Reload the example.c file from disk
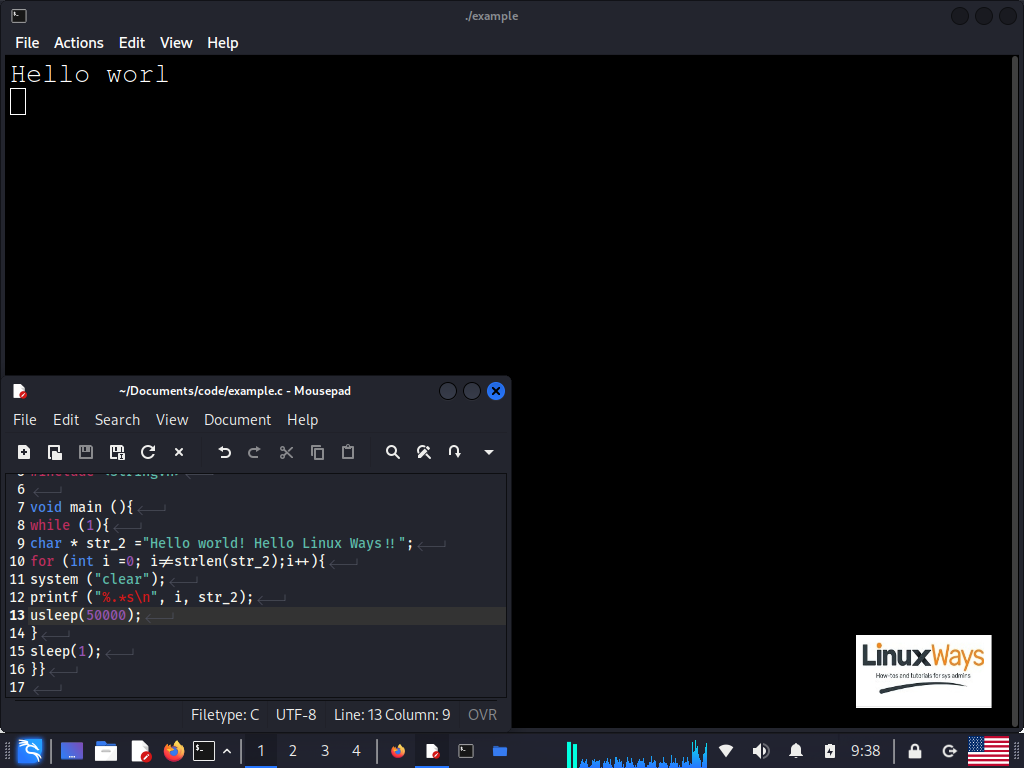 [148, 452]
